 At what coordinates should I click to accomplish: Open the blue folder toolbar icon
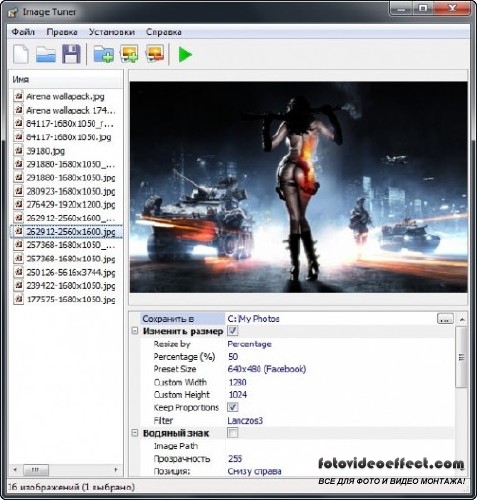click(46, 54)
